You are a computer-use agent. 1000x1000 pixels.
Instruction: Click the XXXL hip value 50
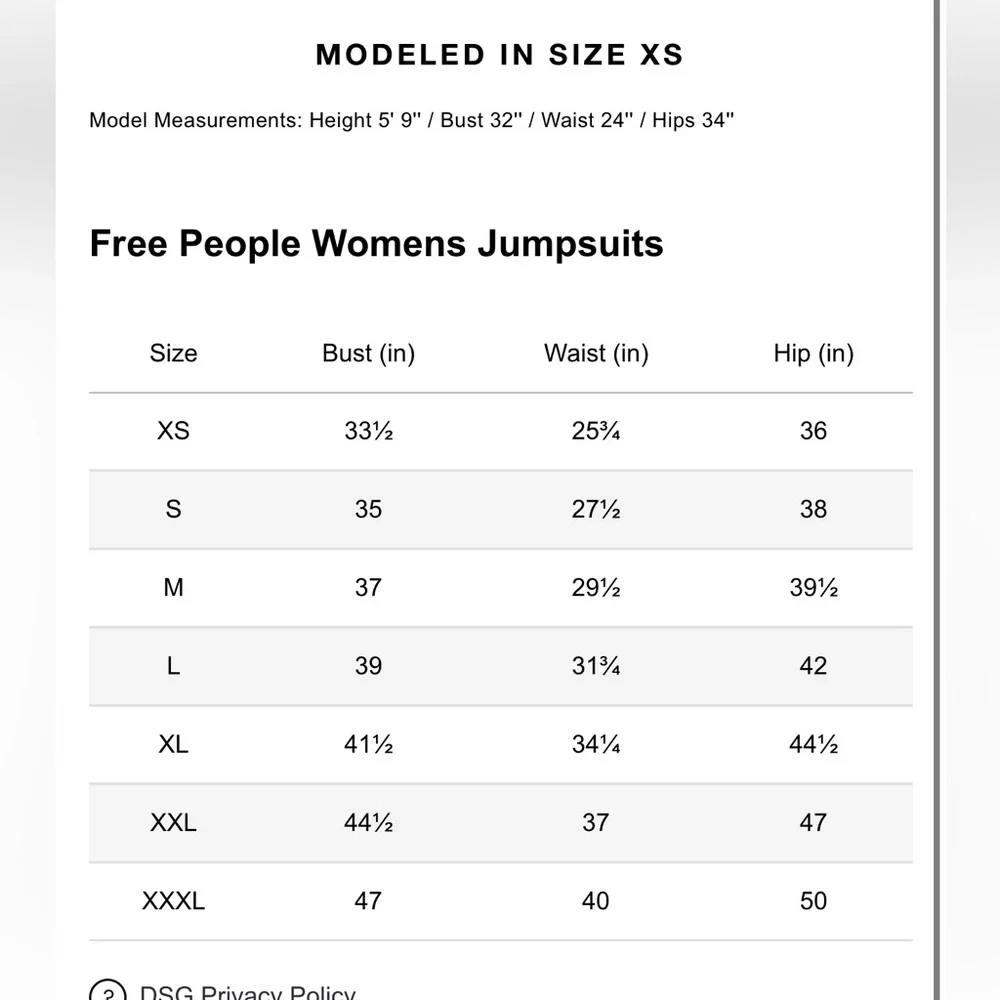pyautogui.click(x=813, y=902)
